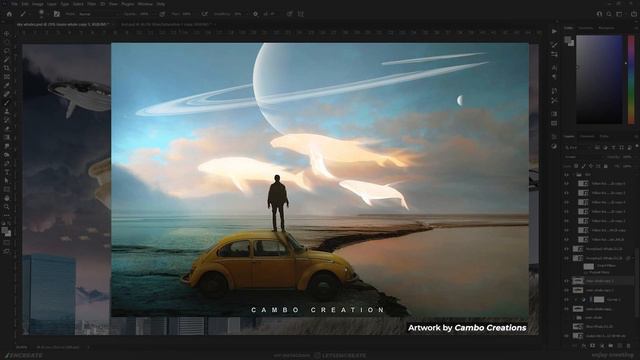The image size is (640, 360).
Task: Switch to the Paths tab
Action: tap(604, 136)
